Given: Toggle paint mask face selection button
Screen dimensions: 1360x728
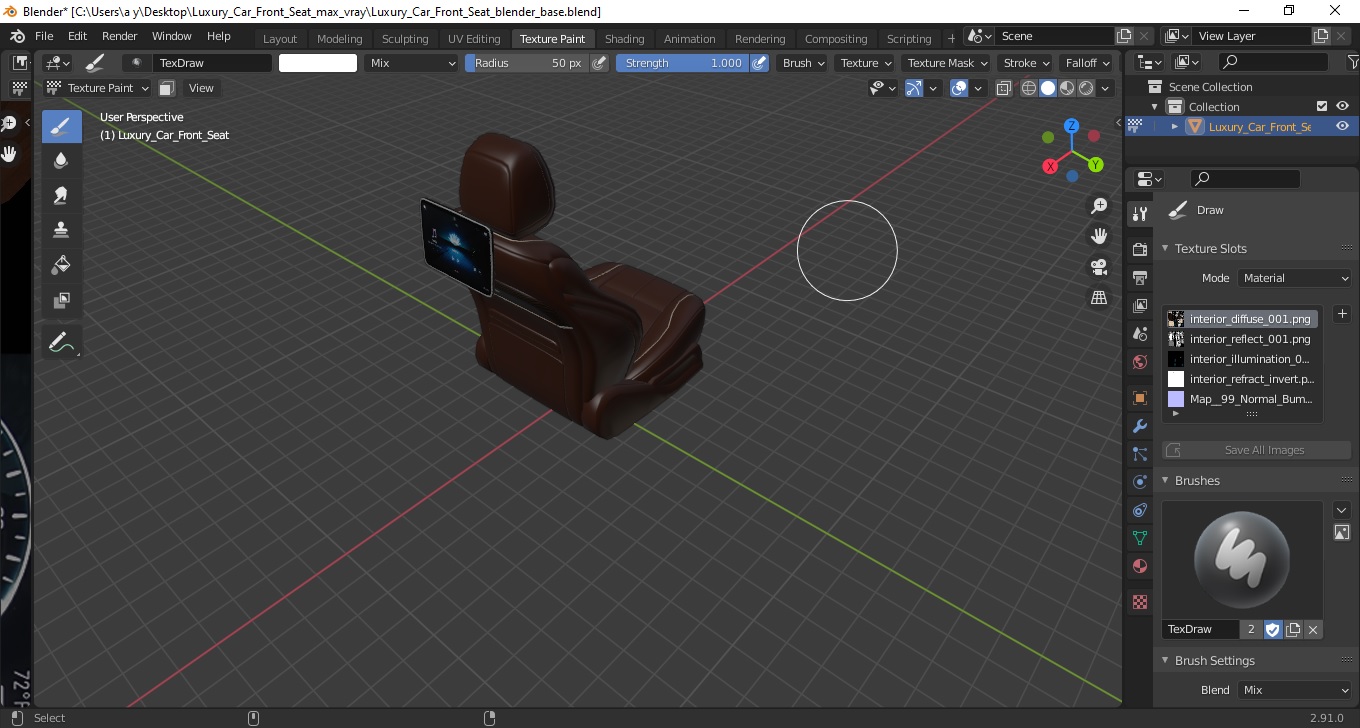Looking at the screenshot, I should (167, 88).
